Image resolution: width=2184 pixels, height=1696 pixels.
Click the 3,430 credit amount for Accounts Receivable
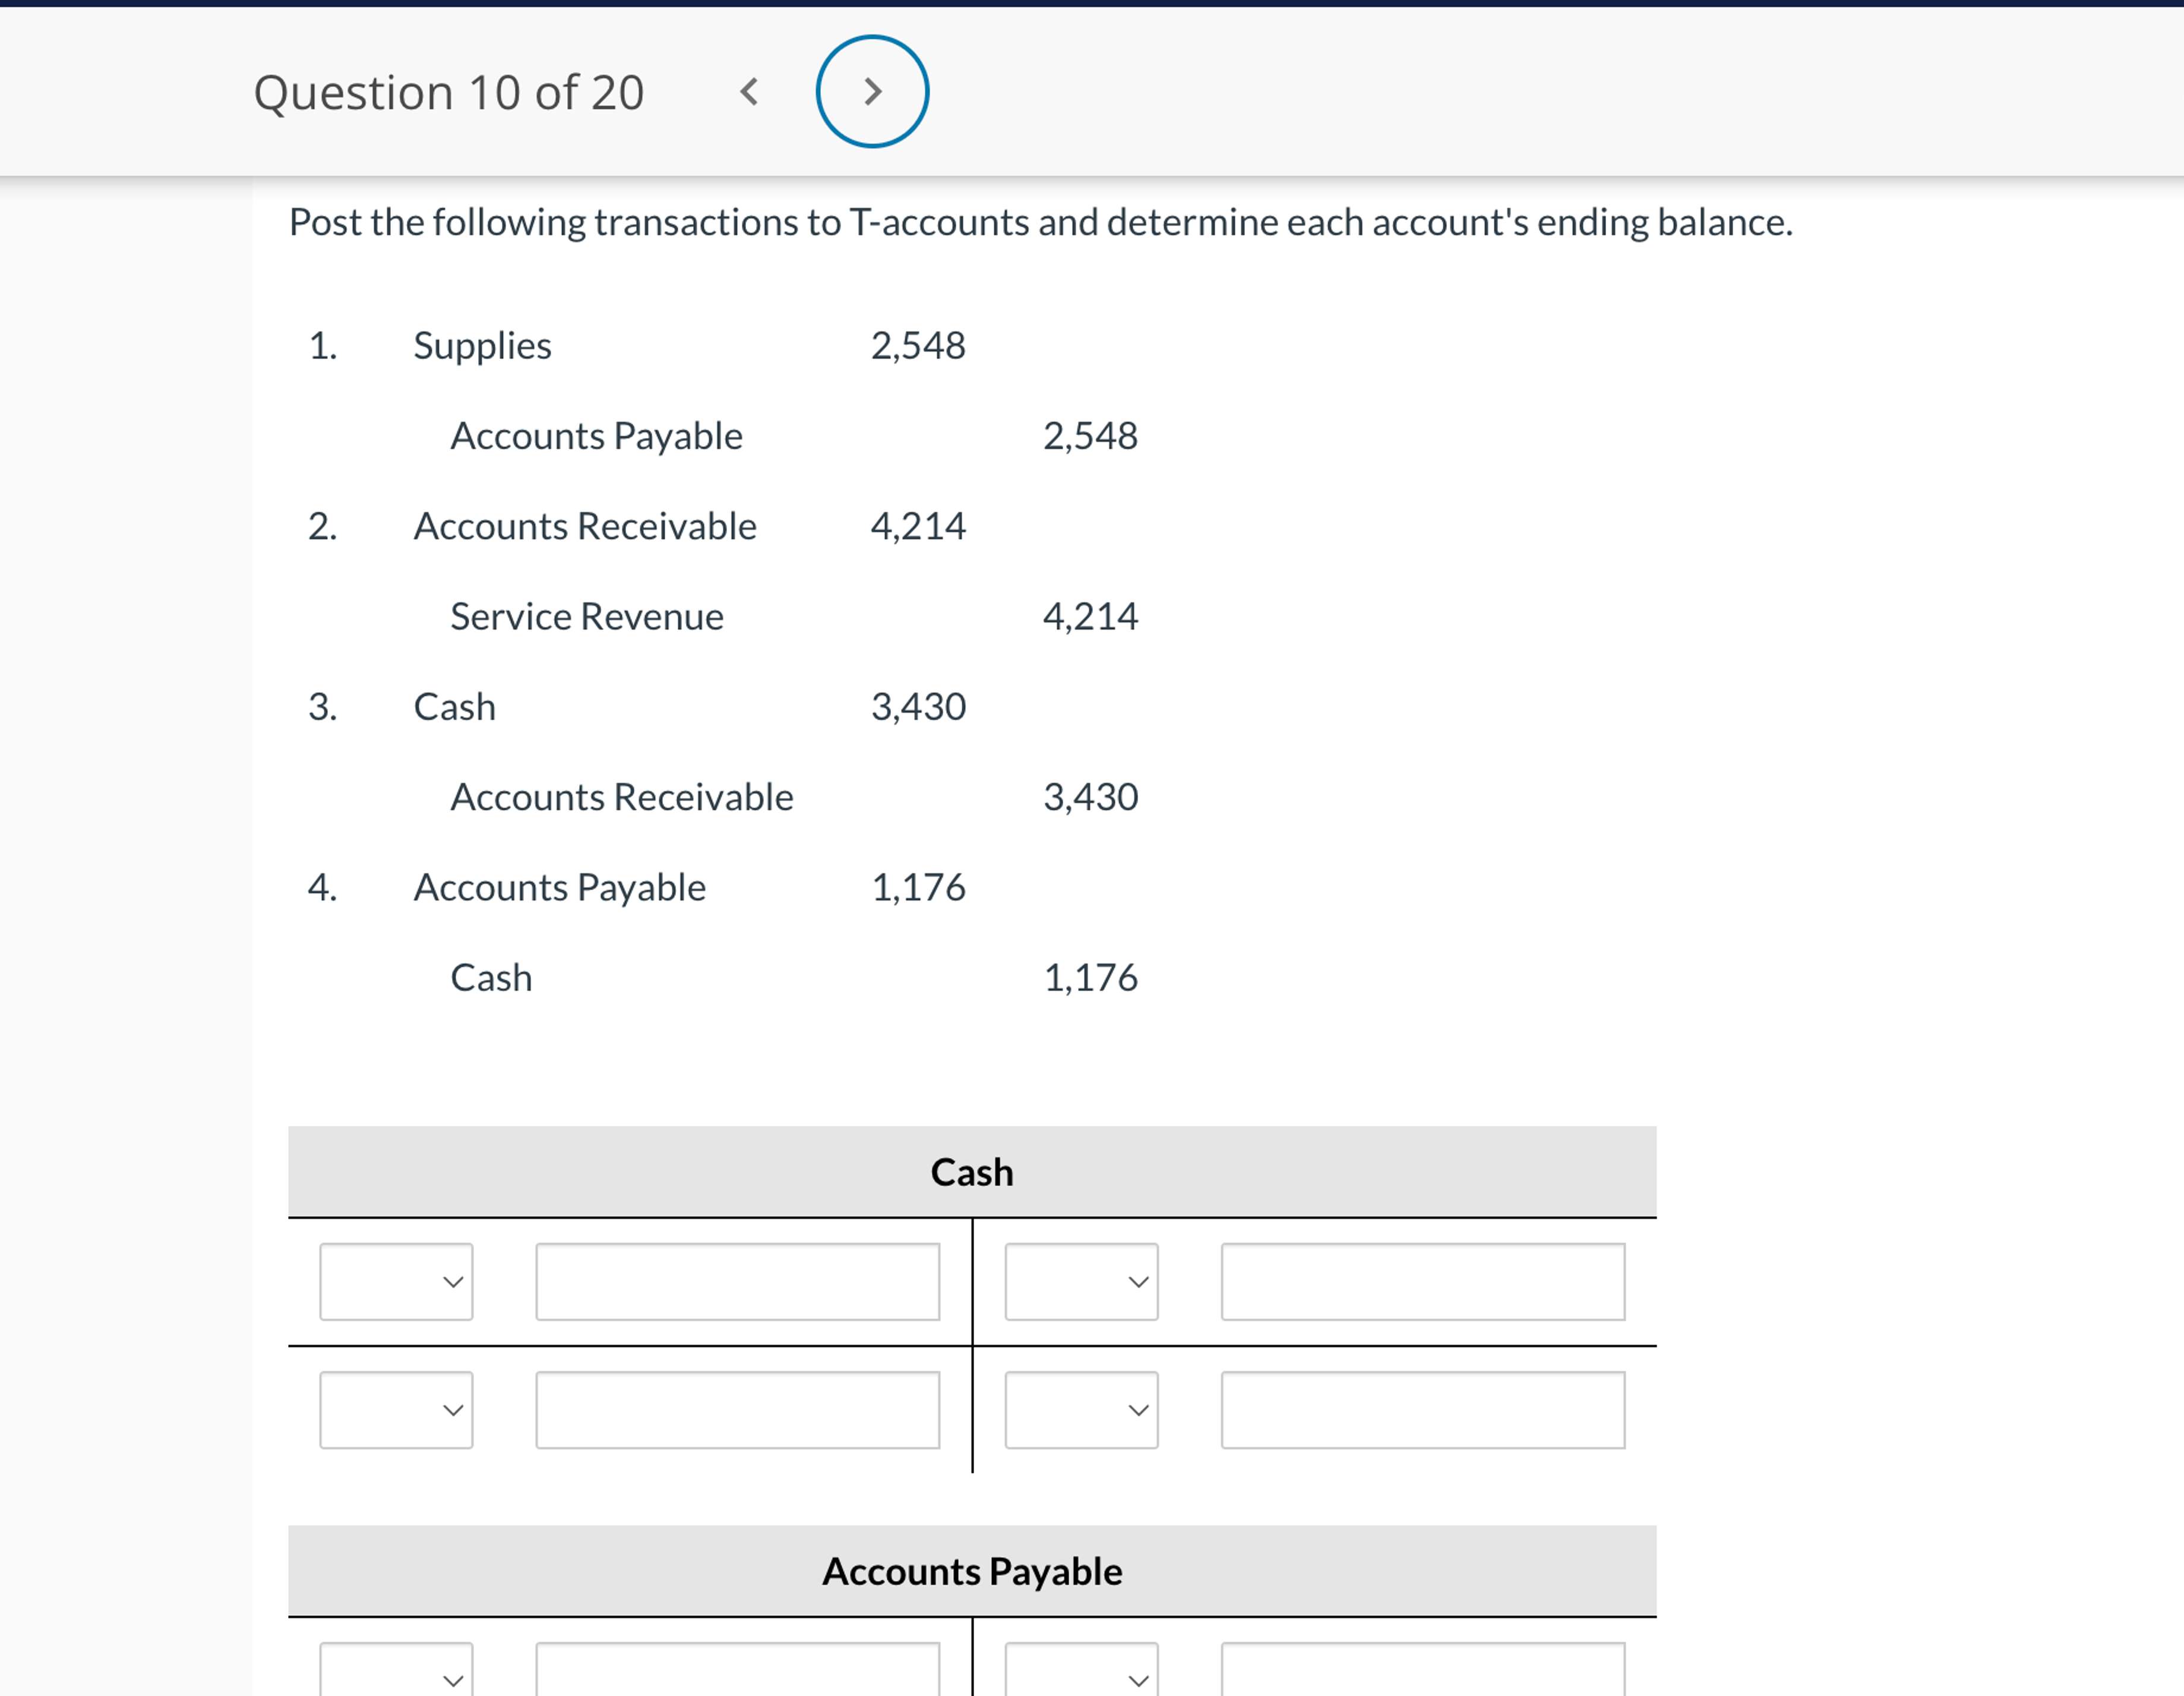(x=1090, y=798)
